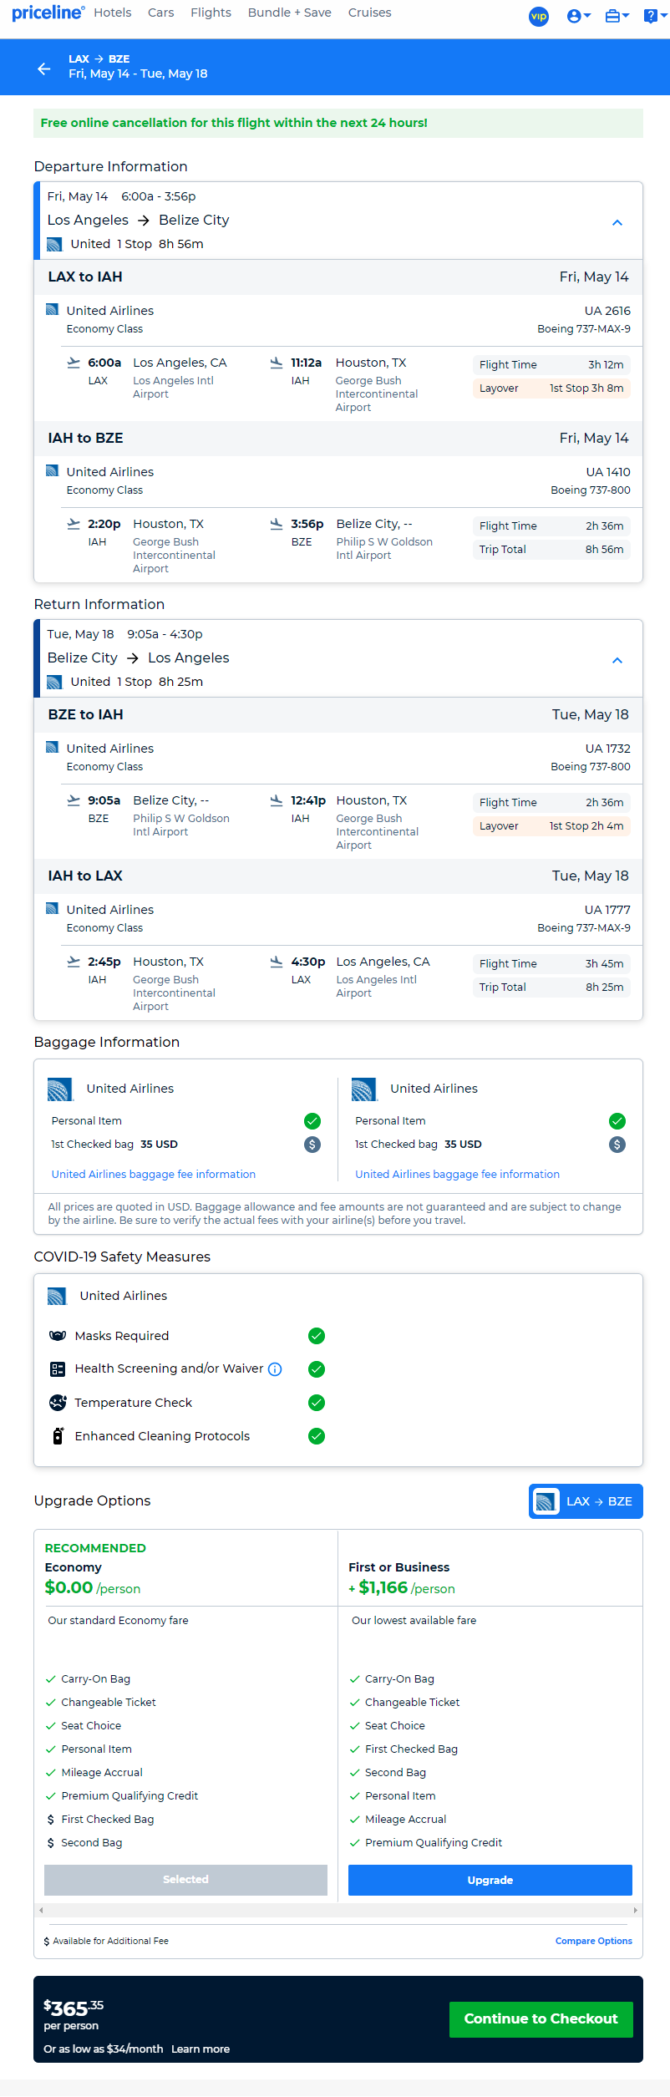Click the takeoff icon next to 9:05a
This screenshot has height=2097, width=670.
click(x=73, y=800)
